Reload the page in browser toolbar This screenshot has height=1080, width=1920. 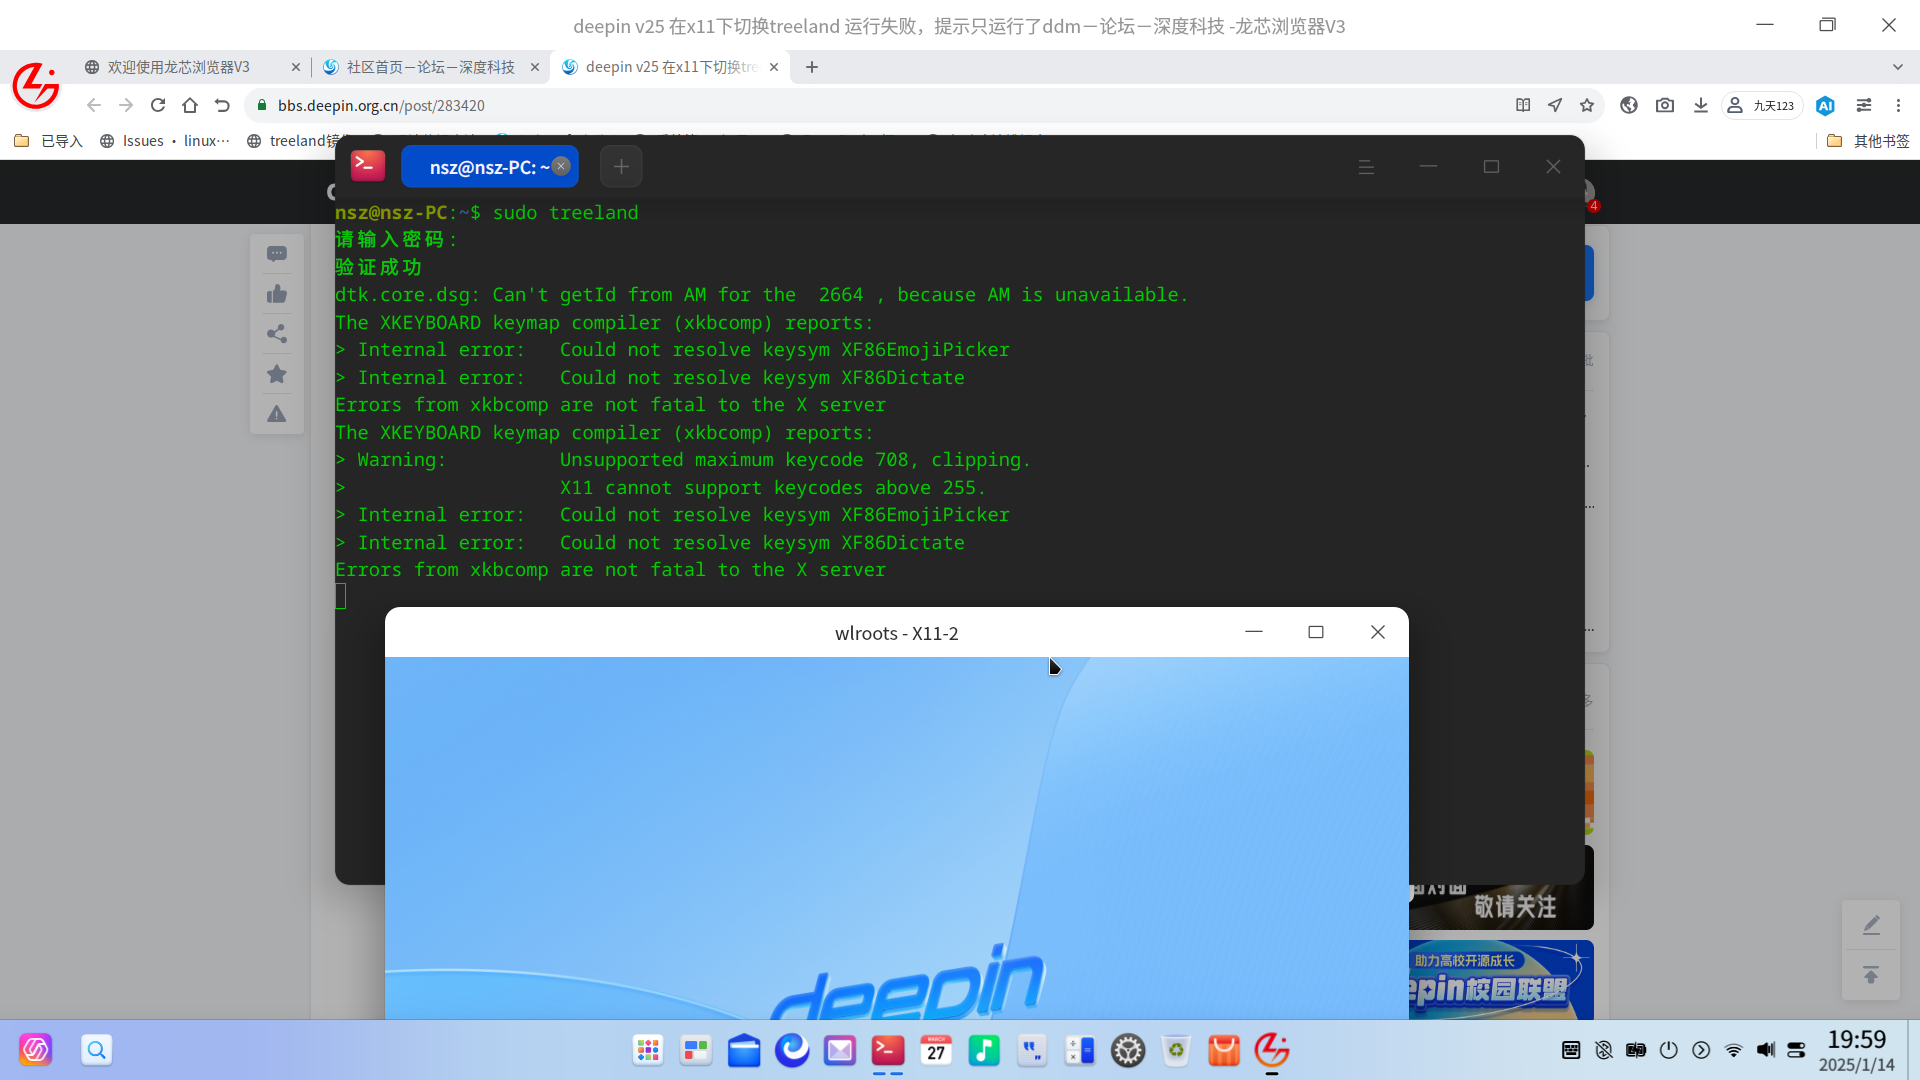point(158,105)
